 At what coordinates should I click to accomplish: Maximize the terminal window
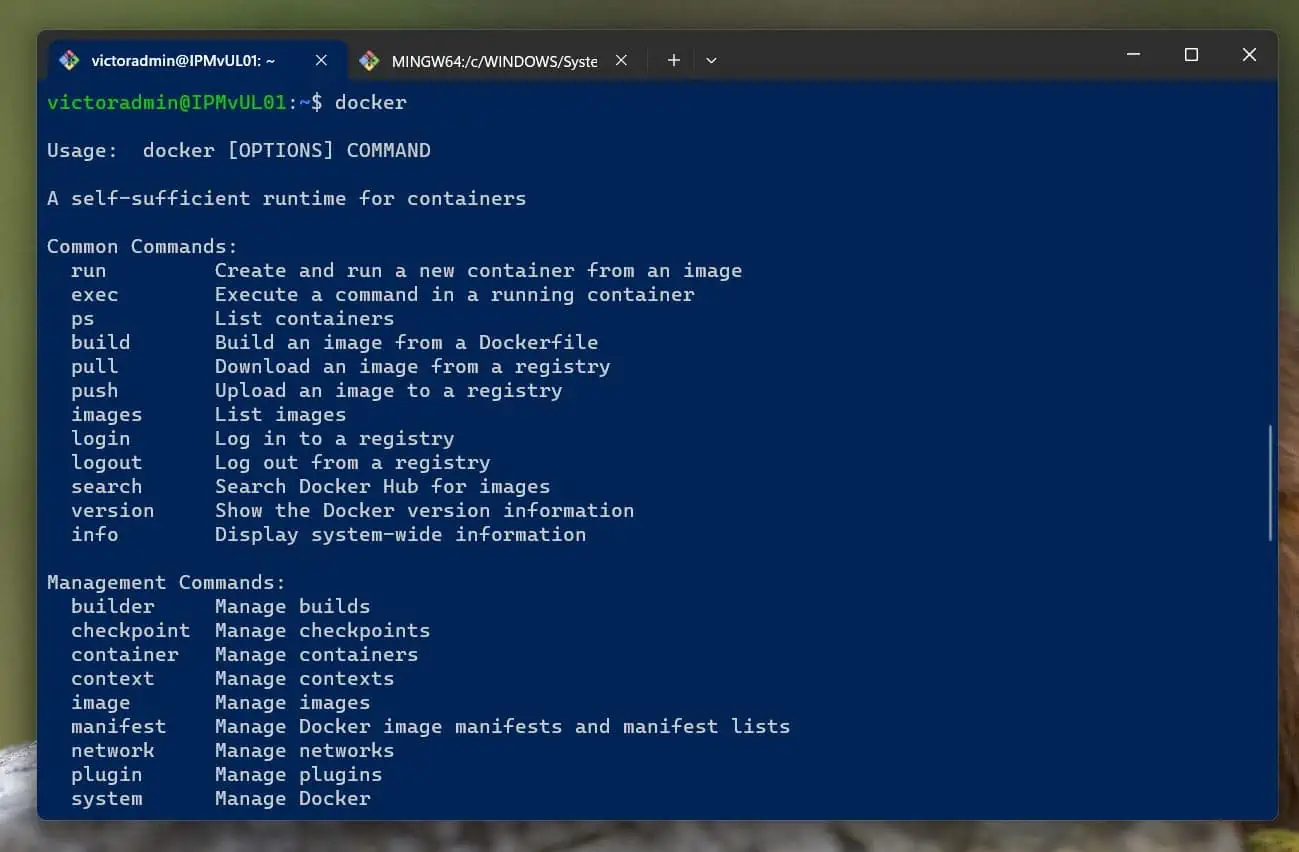(x=1191, y=55)
